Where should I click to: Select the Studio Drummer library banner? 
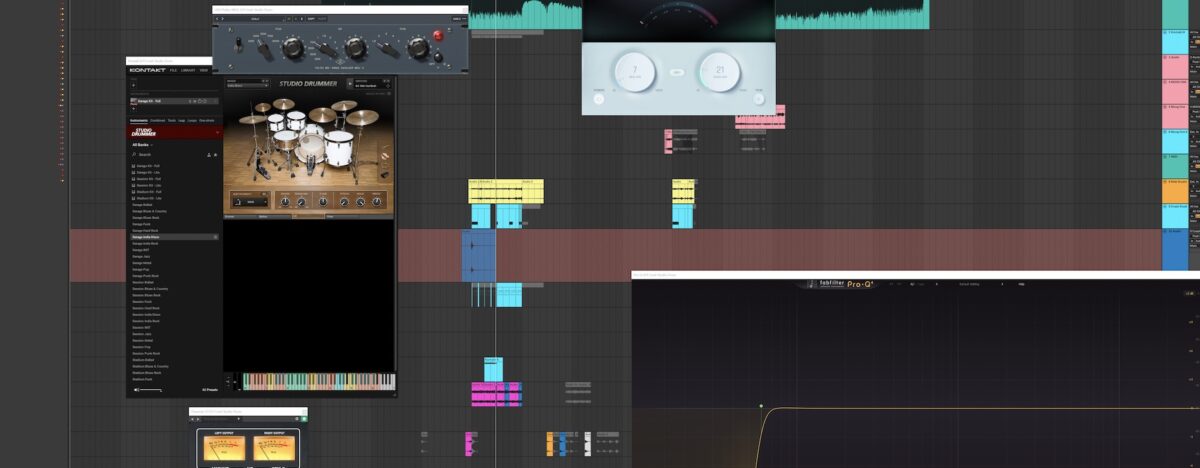[173, 131]
